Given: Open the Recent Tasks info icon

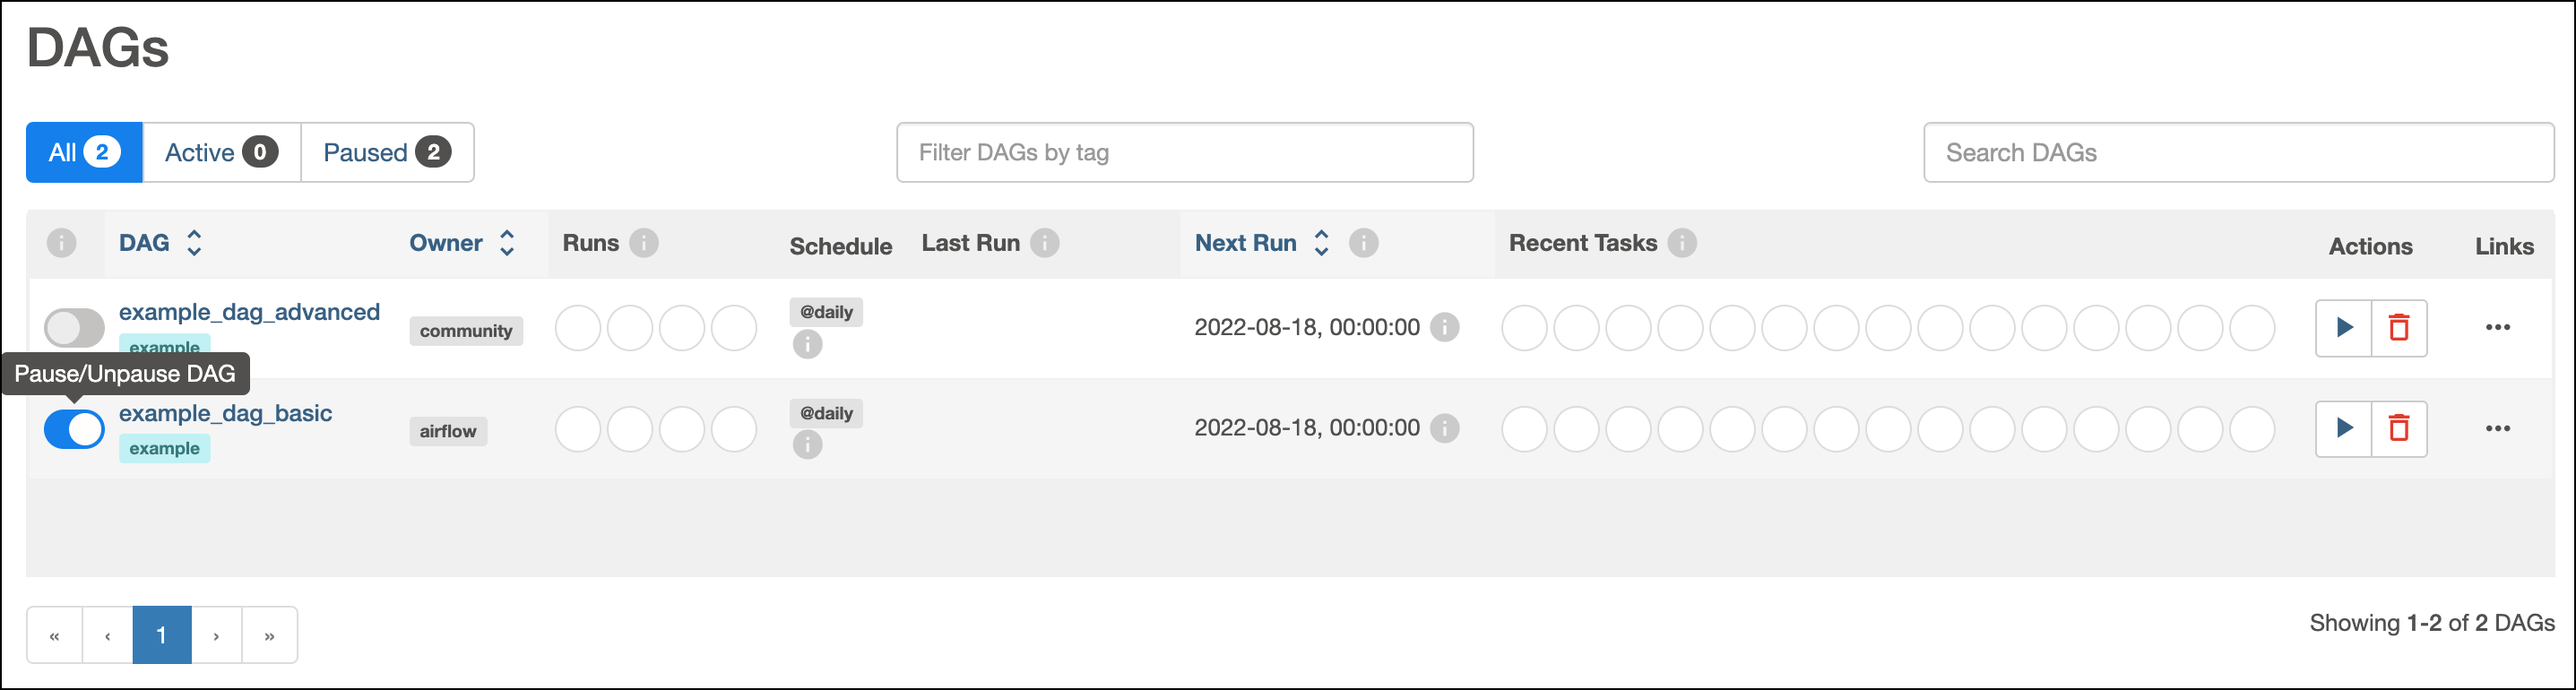Looking at the screenshot, I should [1683, 242].
